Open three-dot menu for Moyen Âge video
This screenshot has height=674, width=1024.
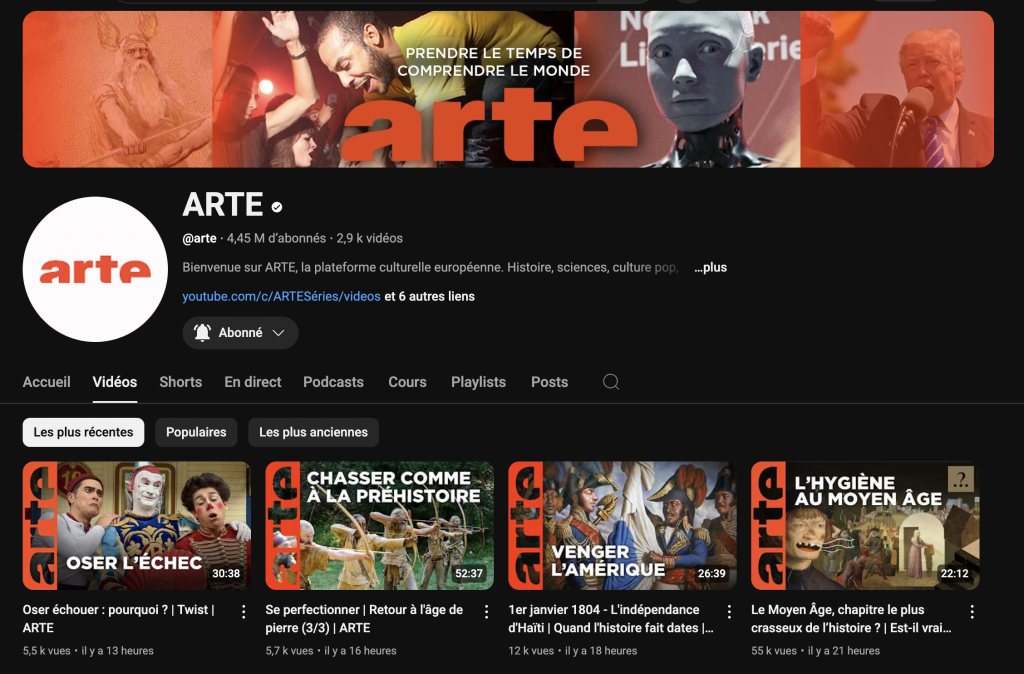[x=972, y=611]
